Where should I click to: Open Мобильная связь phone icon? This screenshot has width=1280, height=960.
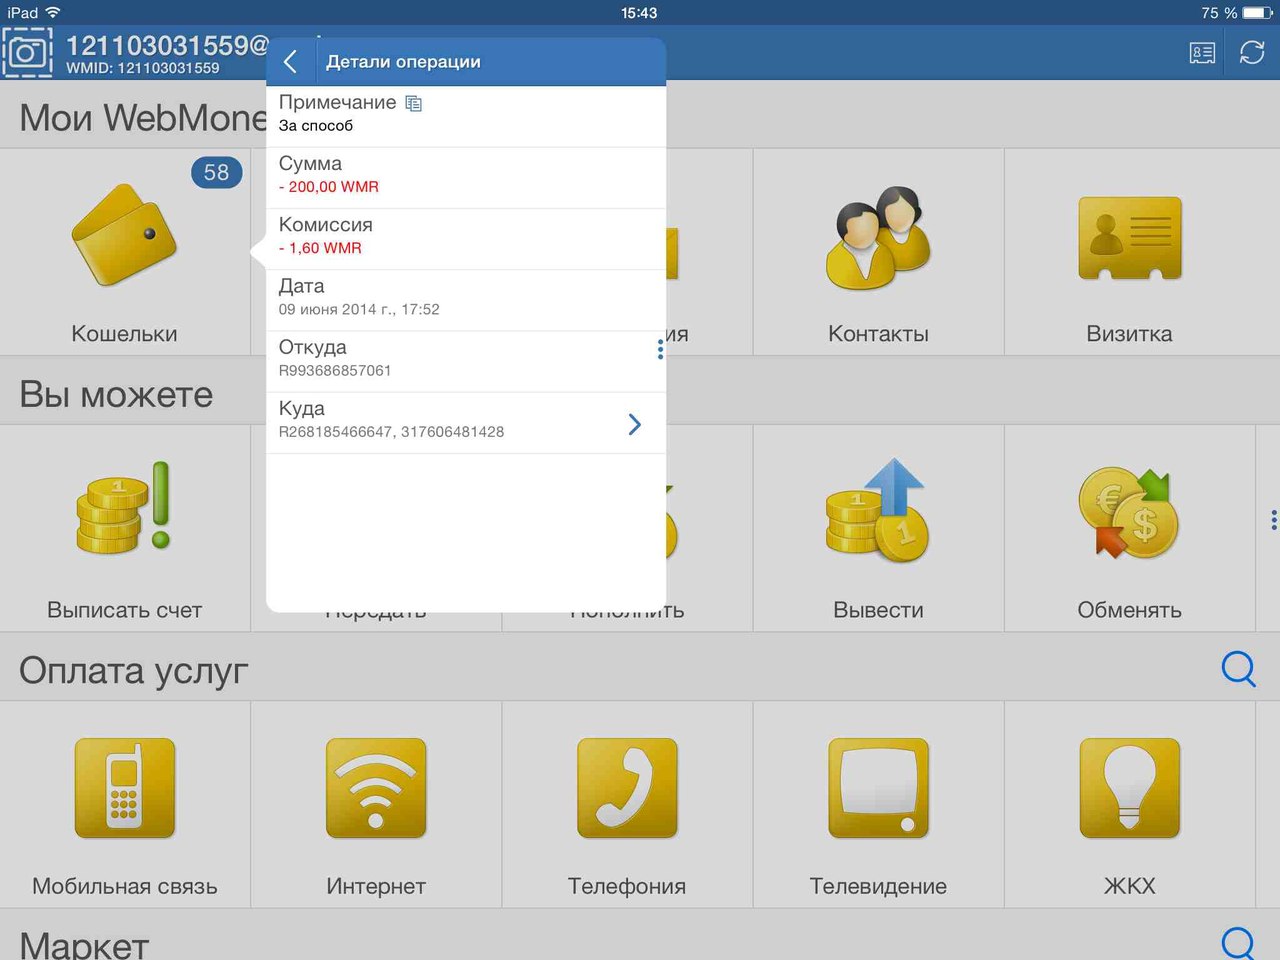(x=124, y=788)
